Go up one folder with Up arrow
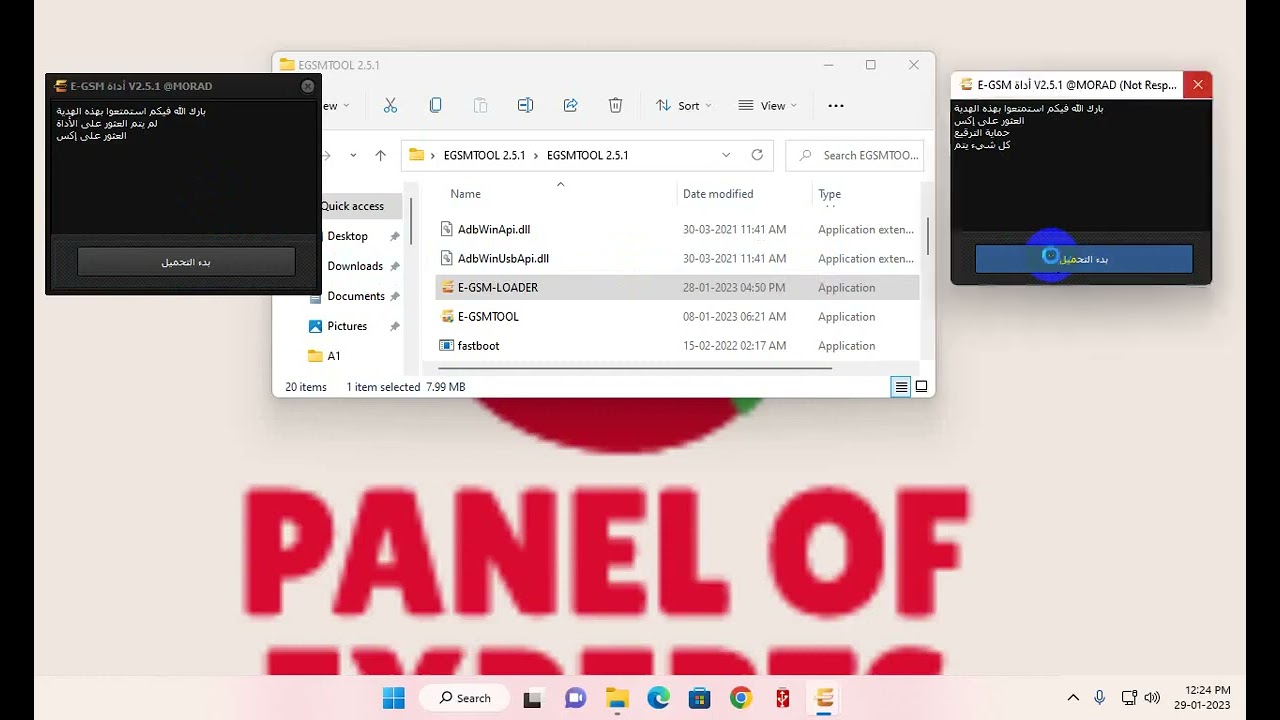 pyautogui.click(x=380, y=155)
